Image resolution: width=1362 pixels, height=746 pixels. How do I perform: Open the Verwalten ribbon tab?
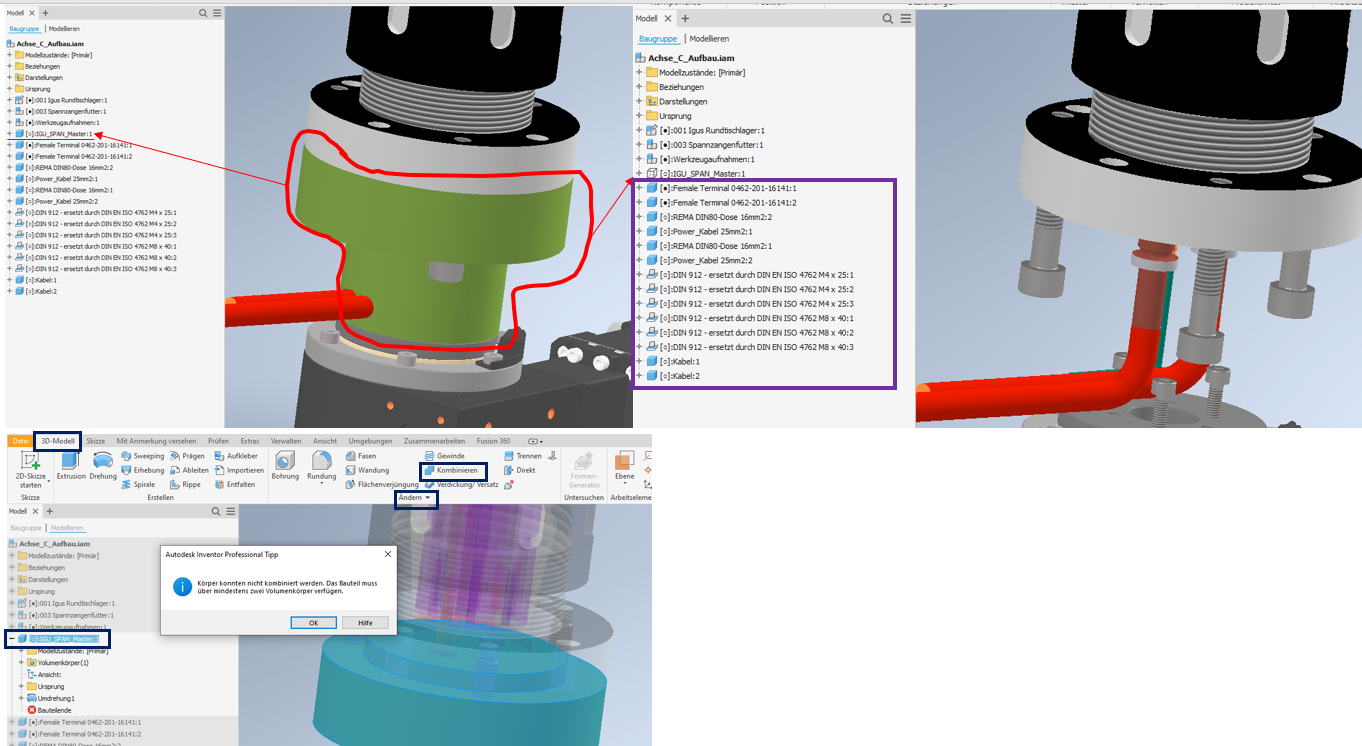[x=286, y=441]
